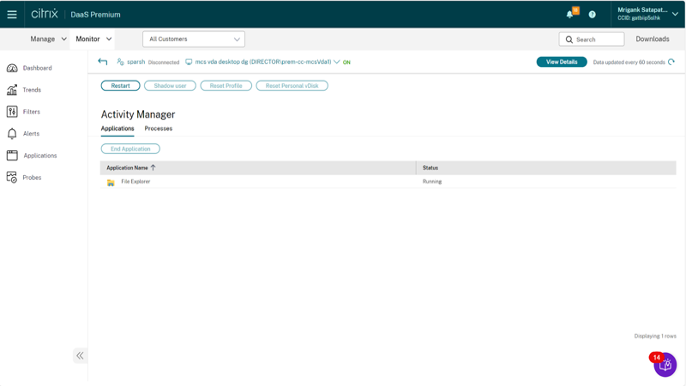Screen dimensions: 686x386
Task: Click the End Application button
Action: tap(130, 149)
